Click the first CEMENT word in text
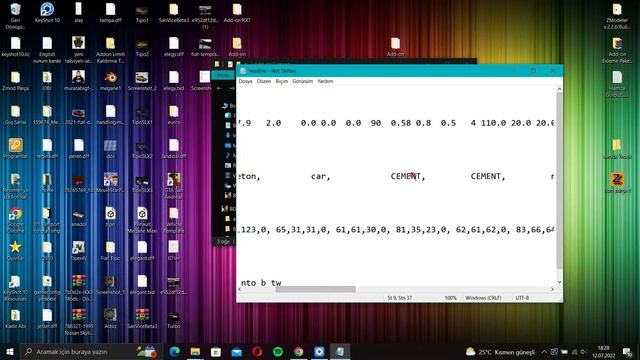Image resolution: width=640 pixels, height=360 pixels. [x=408, y=176]
